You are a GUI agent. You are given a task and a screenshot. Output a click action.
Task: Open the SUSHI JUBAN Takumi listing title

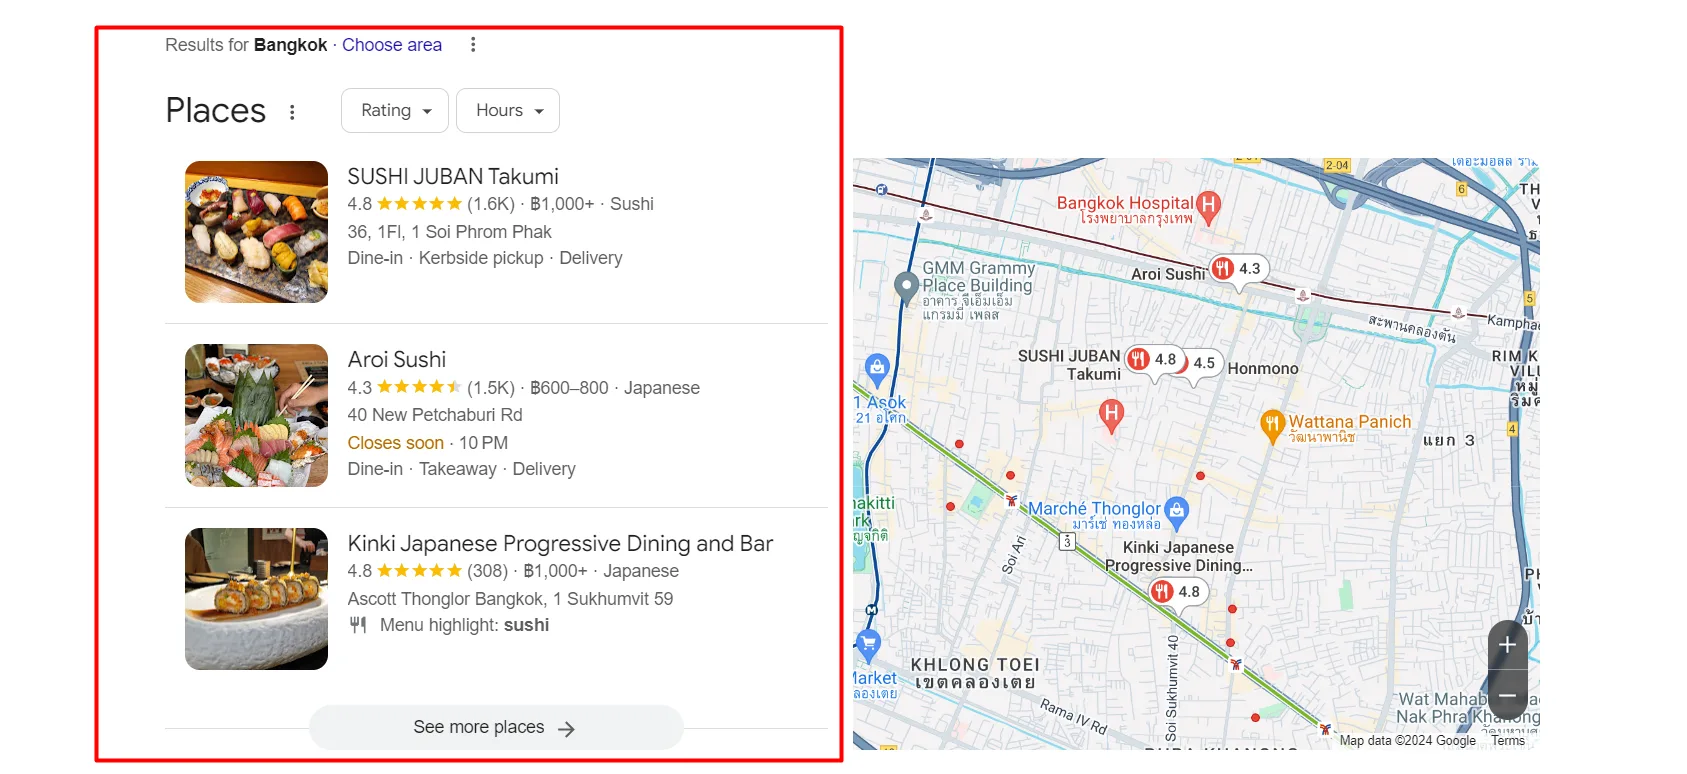click(x=453, y=177)
